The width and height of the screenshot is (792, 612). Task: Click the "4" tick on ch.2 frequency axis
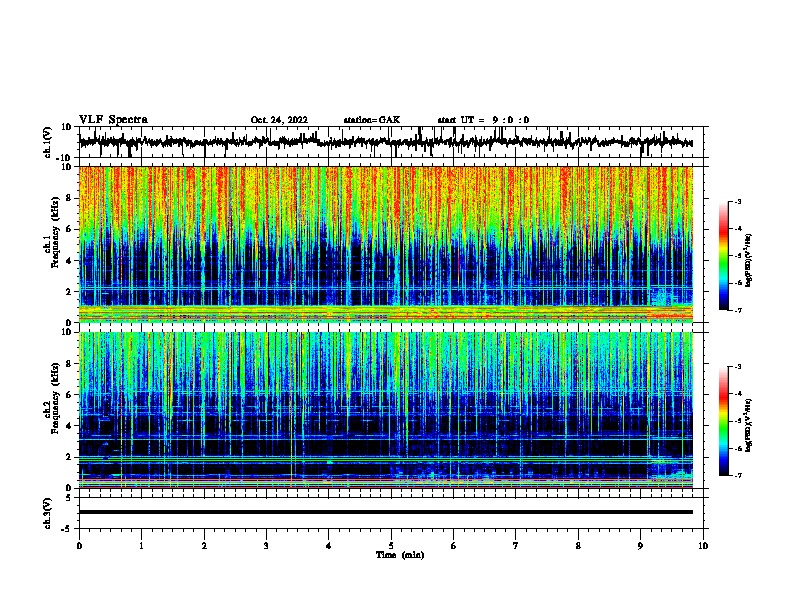[x=69, y=426]
